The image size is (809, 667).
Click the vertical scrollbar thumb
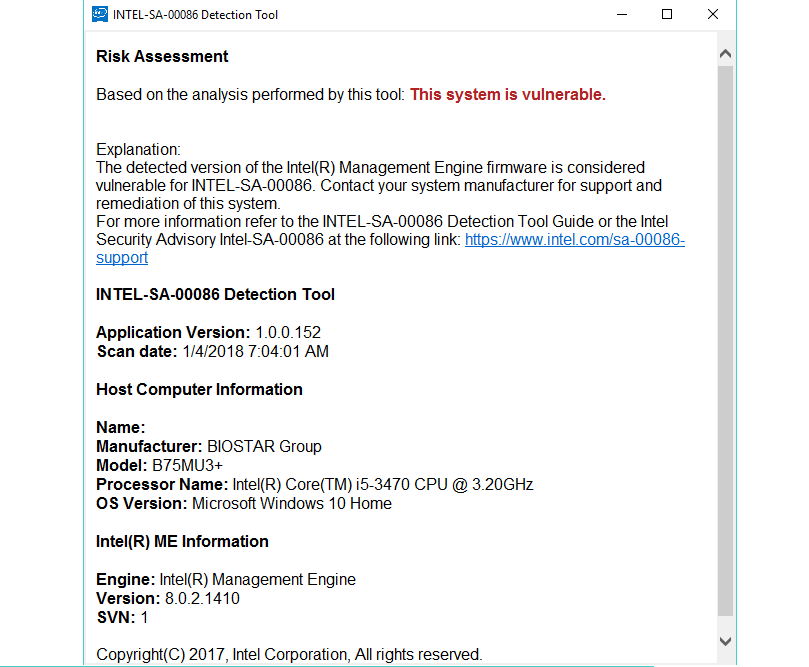tap(725, 340)
